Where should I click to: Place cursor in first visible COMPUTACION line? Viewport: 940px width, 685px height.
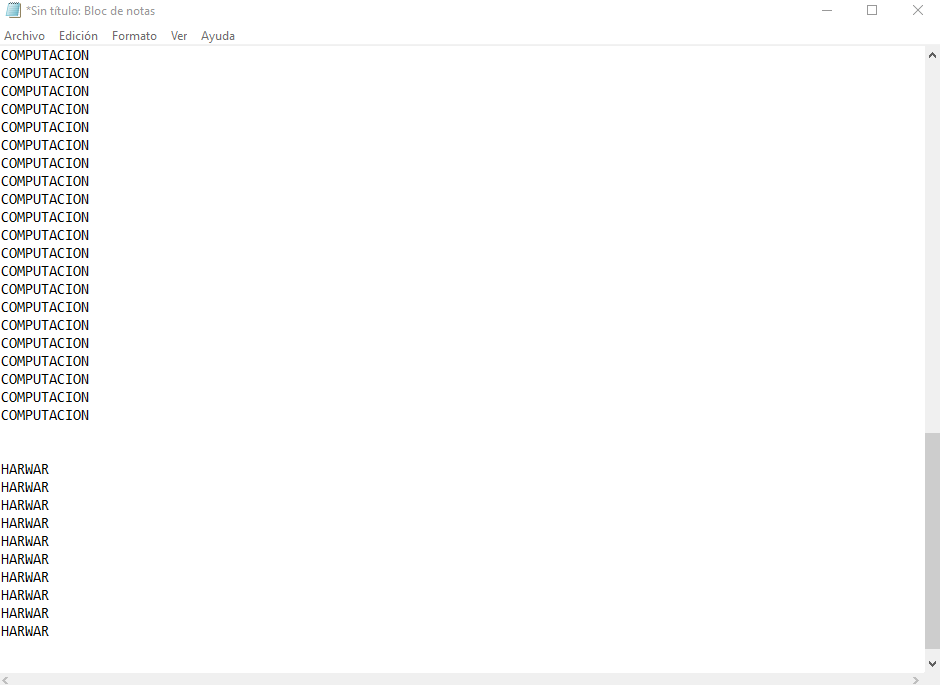pos(45,55)
